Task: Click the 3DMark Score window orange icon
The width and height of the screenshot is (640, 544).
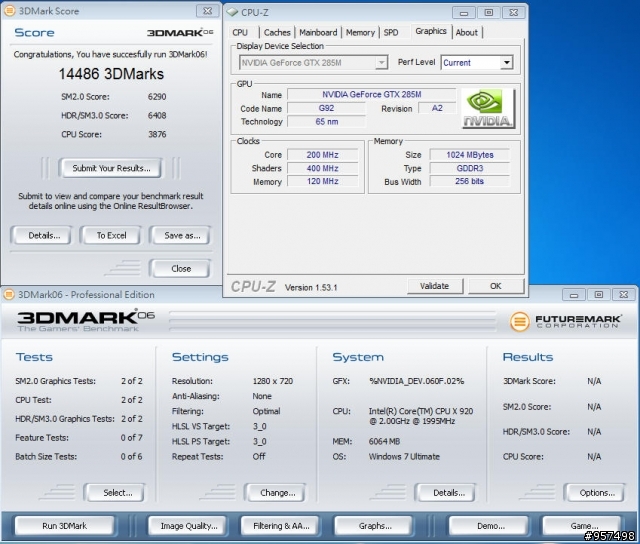Action: (10, 11)
